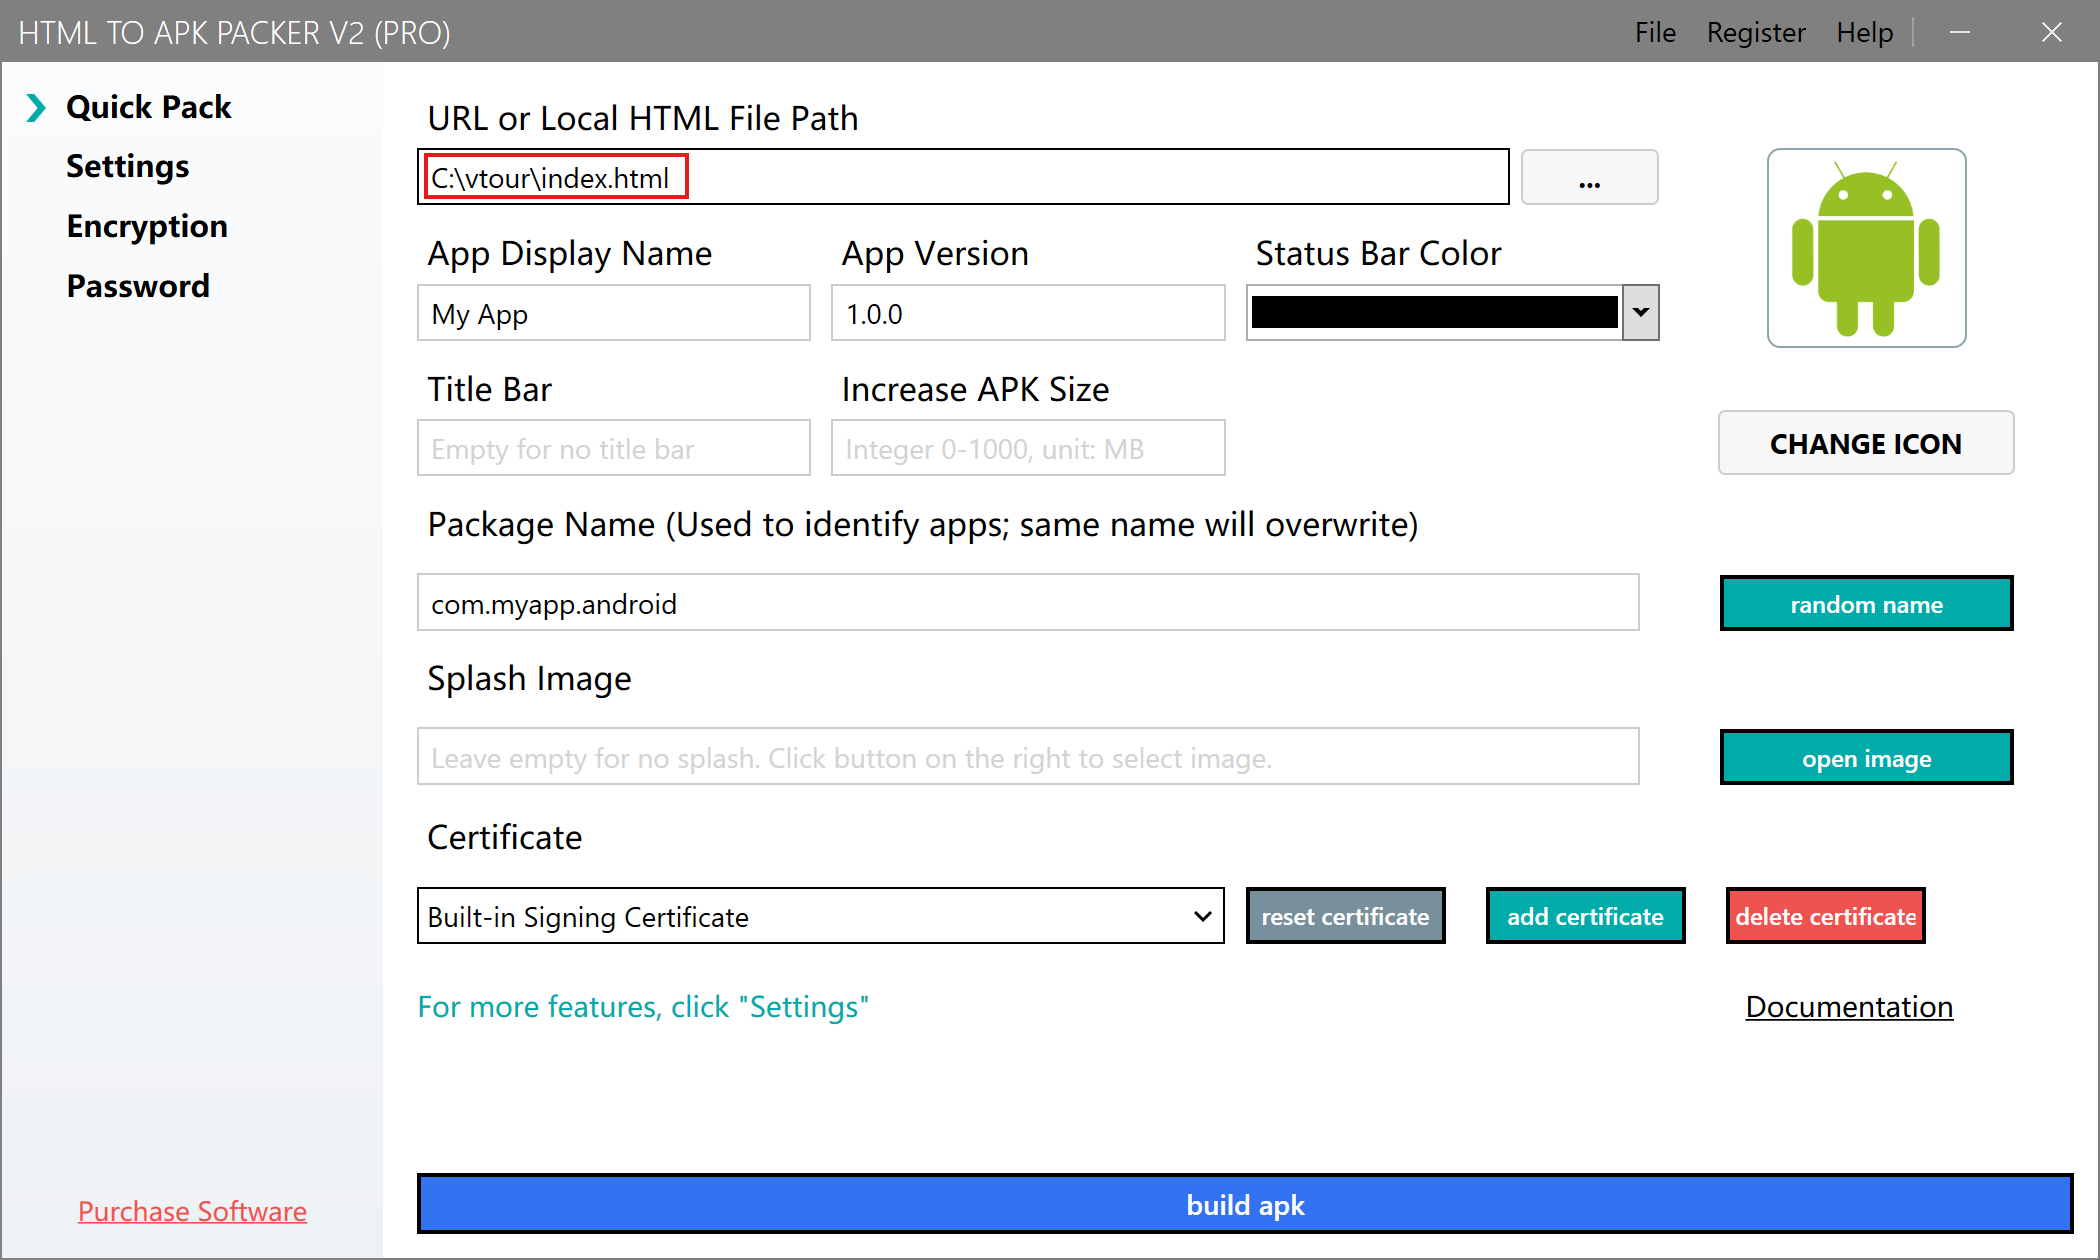Screen dimensions: 2100x1260
Task: Click the Android robot app icon preview
Action: point(1866,247)
